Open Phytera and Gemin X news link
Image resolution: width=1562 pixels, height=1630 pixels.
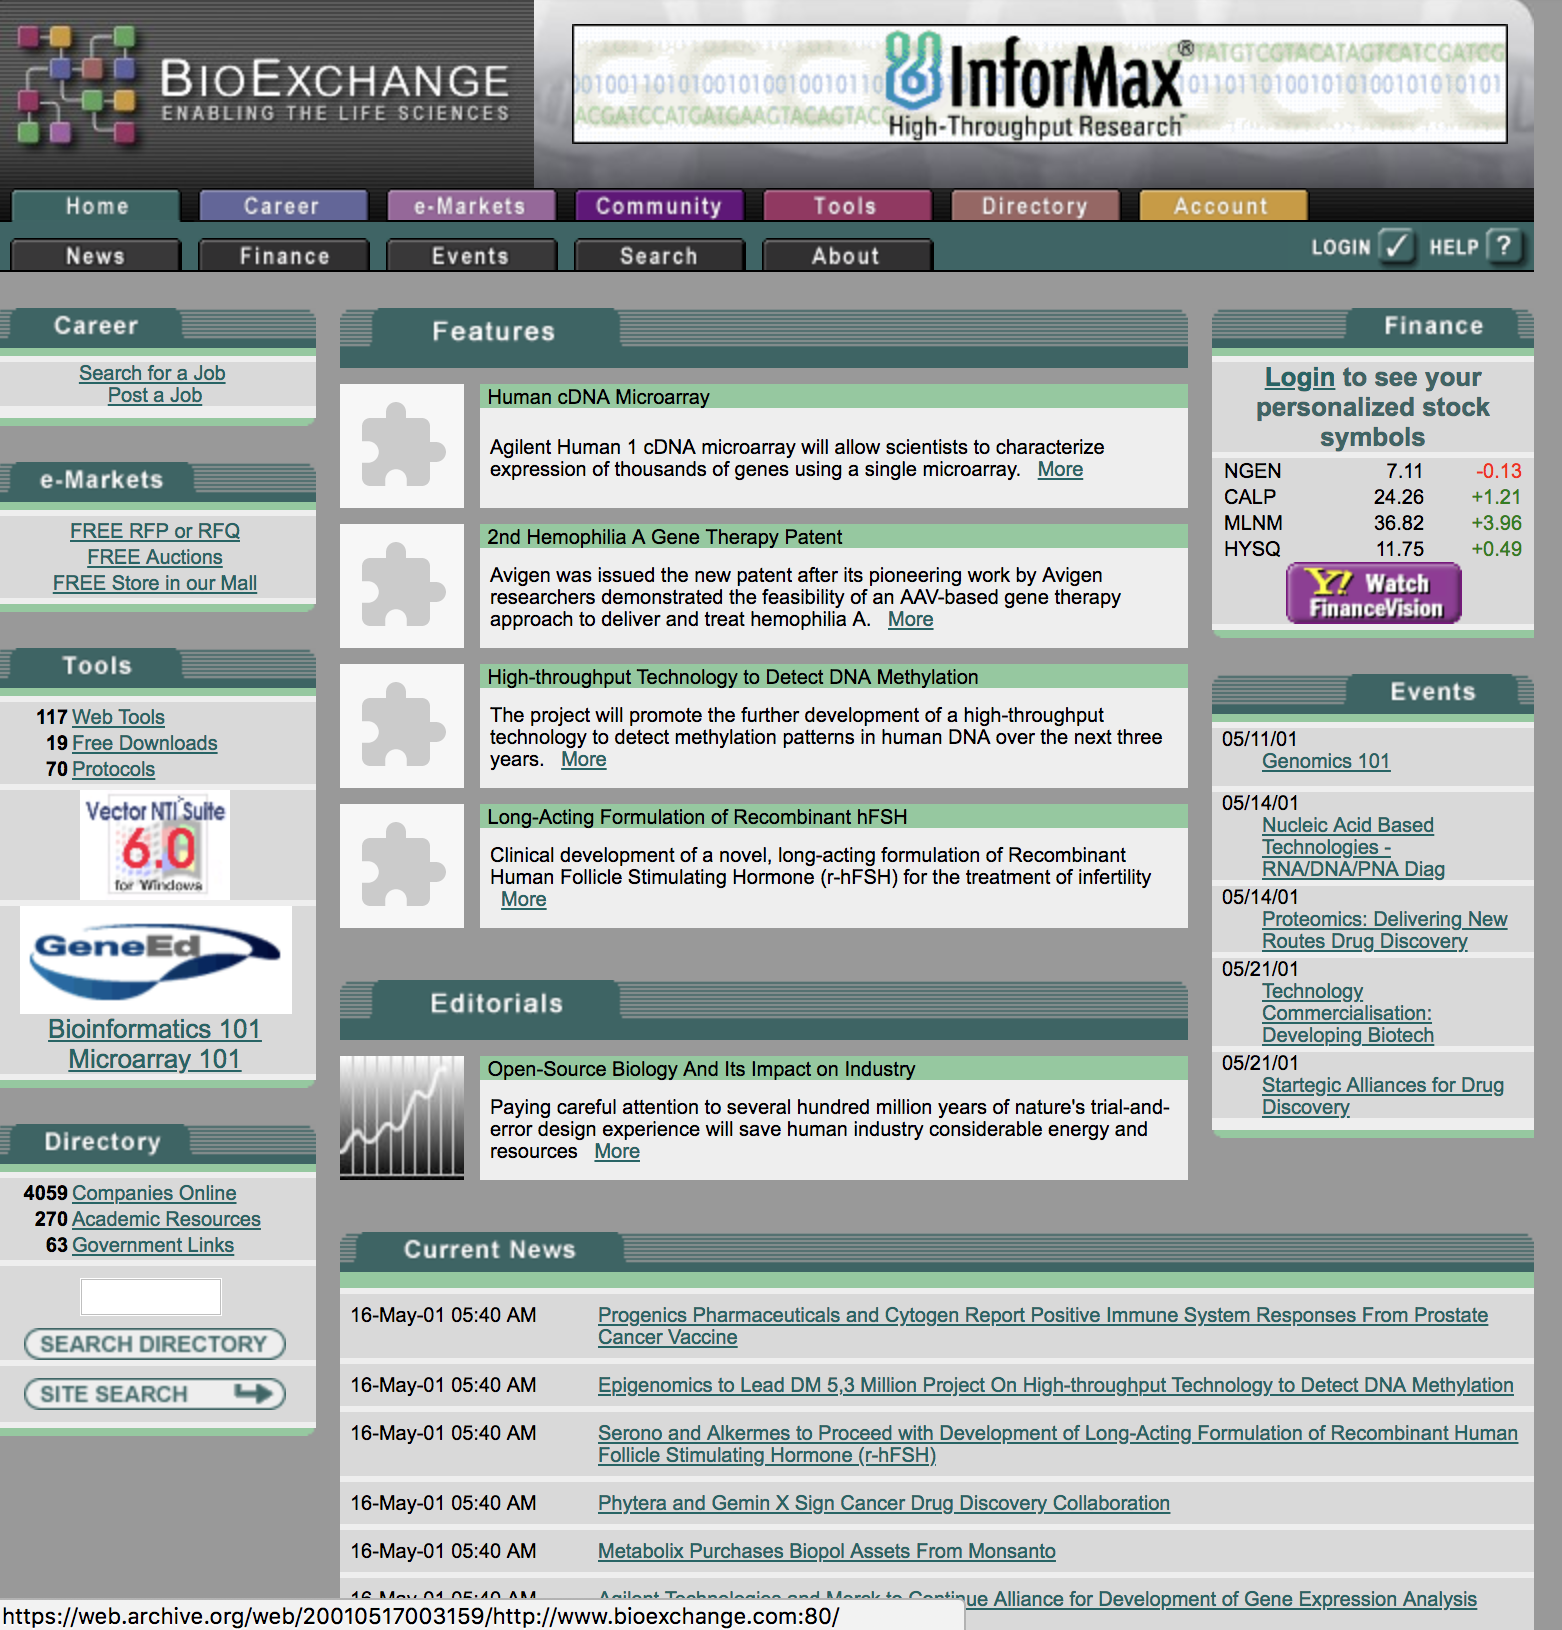click(x=883, y=1503)
